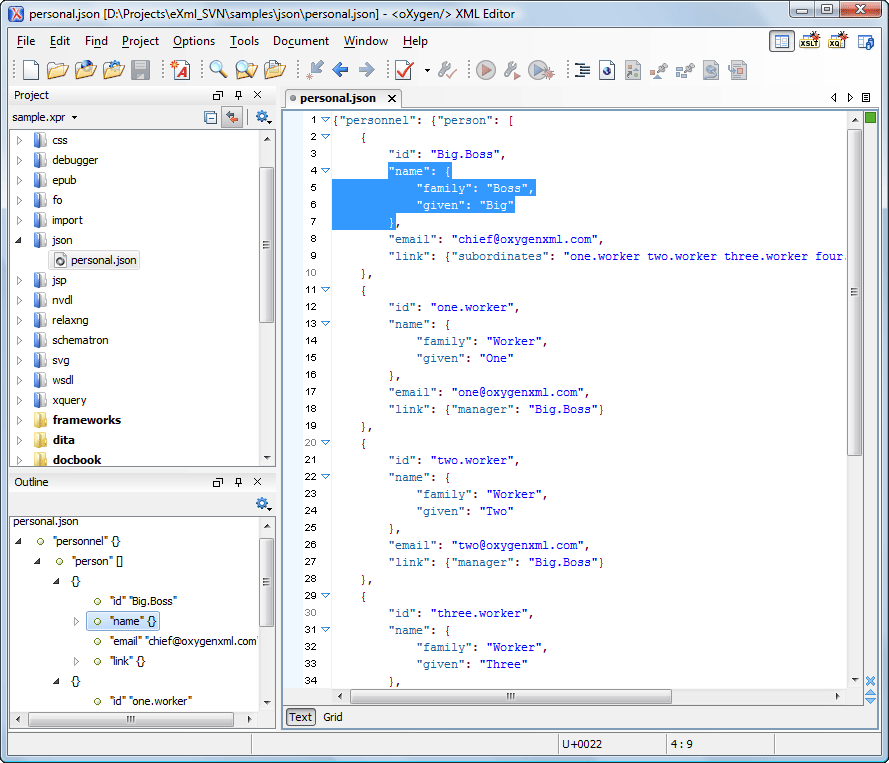
Task: Collapse the "name" node in the Outline
Action: tap(78, 621)
